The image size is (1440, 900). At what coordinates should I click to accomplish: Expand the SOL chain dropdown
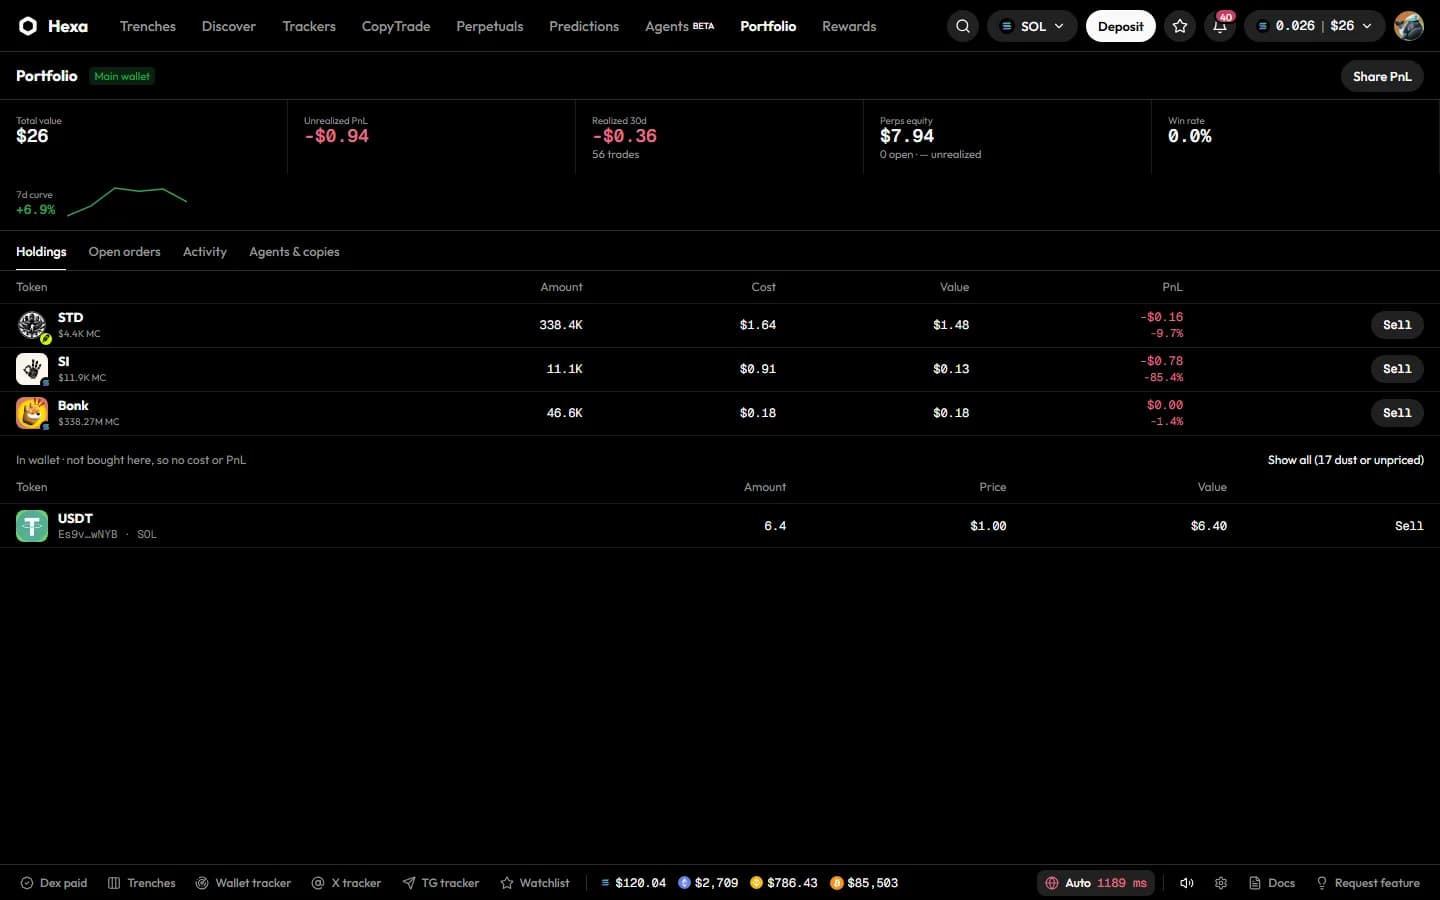click(x=1032, y=26)
